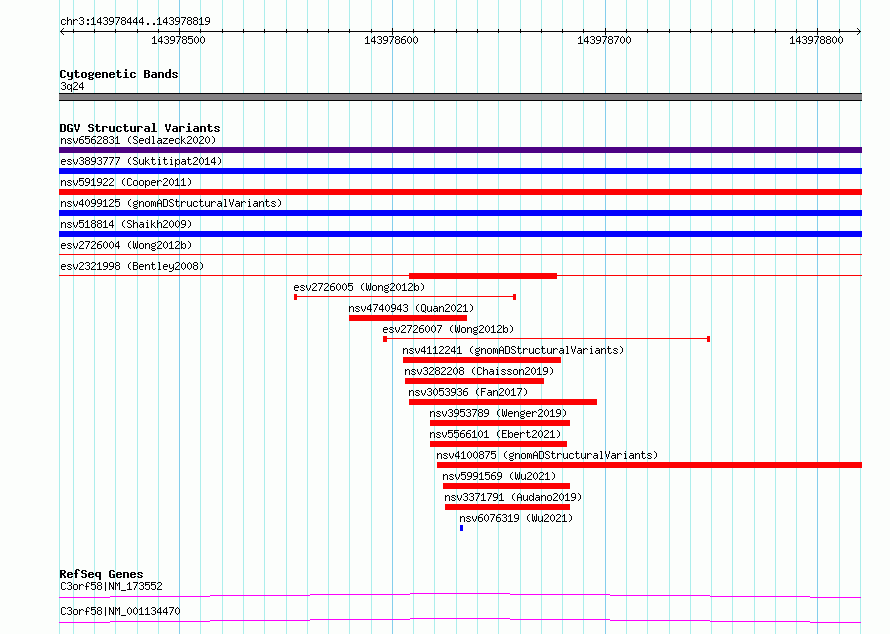Click the blue nsv4099125 variant bar
Screen dimensions: 890x634
pos(460,213)
